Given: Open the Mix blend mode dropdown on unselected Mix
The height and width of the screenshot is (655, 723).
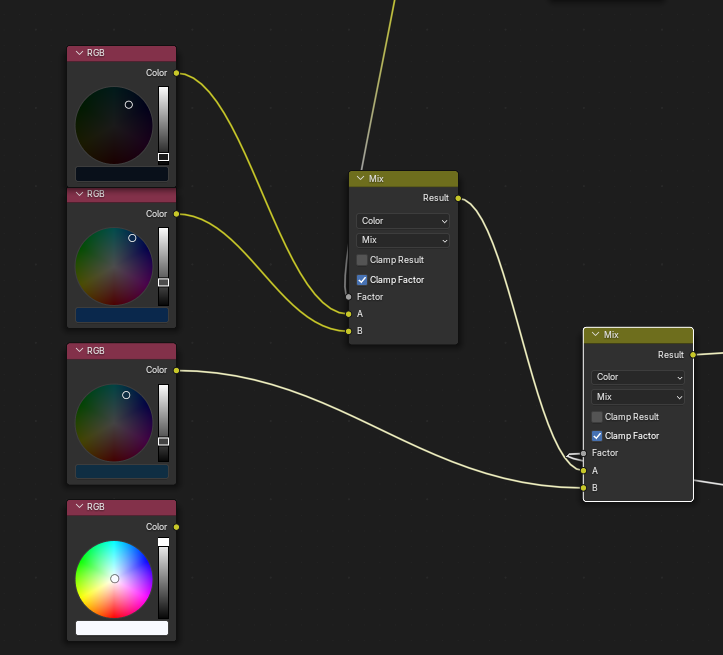Looking at the screenshot, I should pyautogui.click(x=403, y=240).
